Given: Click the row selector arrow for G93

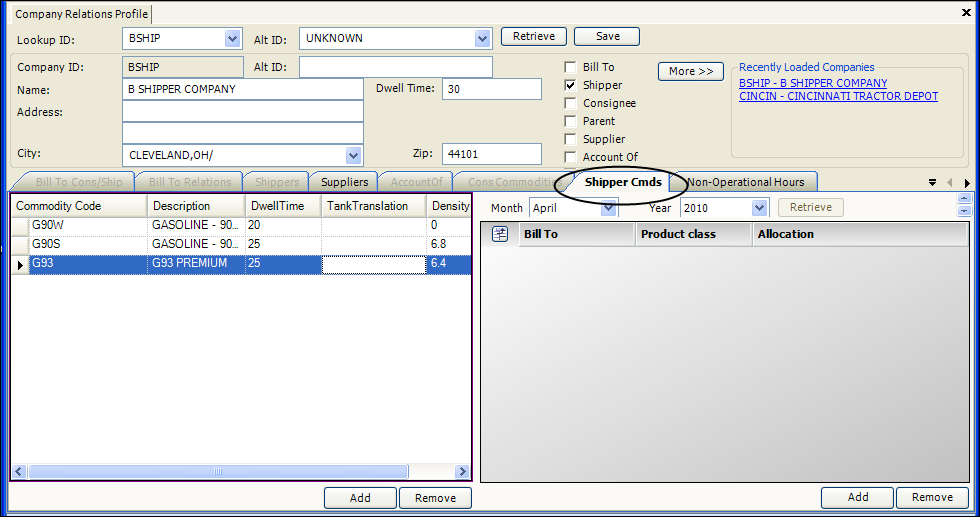Looking at the screenshot, I should pos(20,265).
